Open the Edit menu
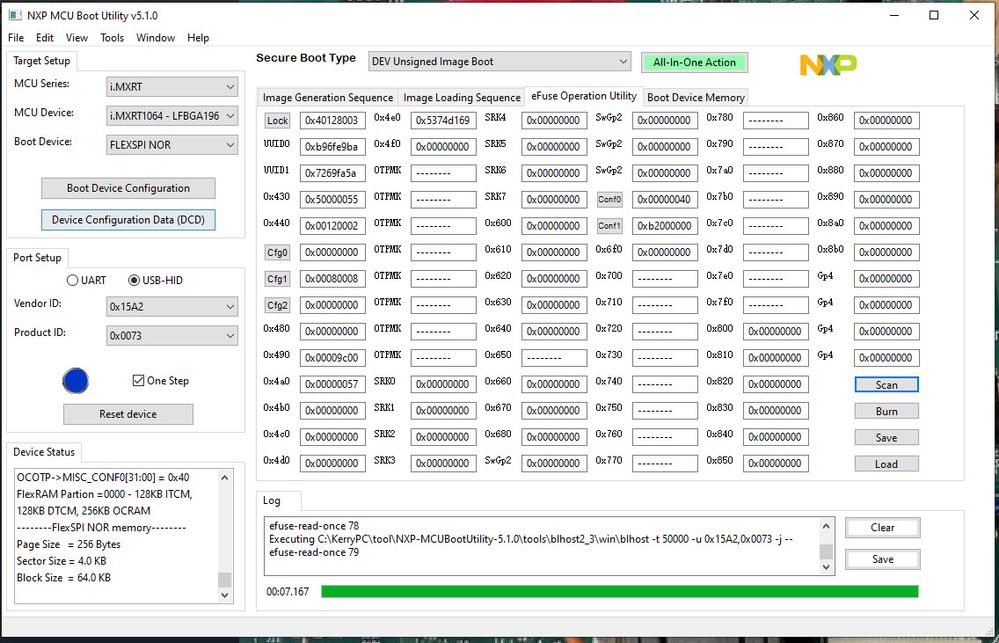999x643 pixels. point(45,38)
